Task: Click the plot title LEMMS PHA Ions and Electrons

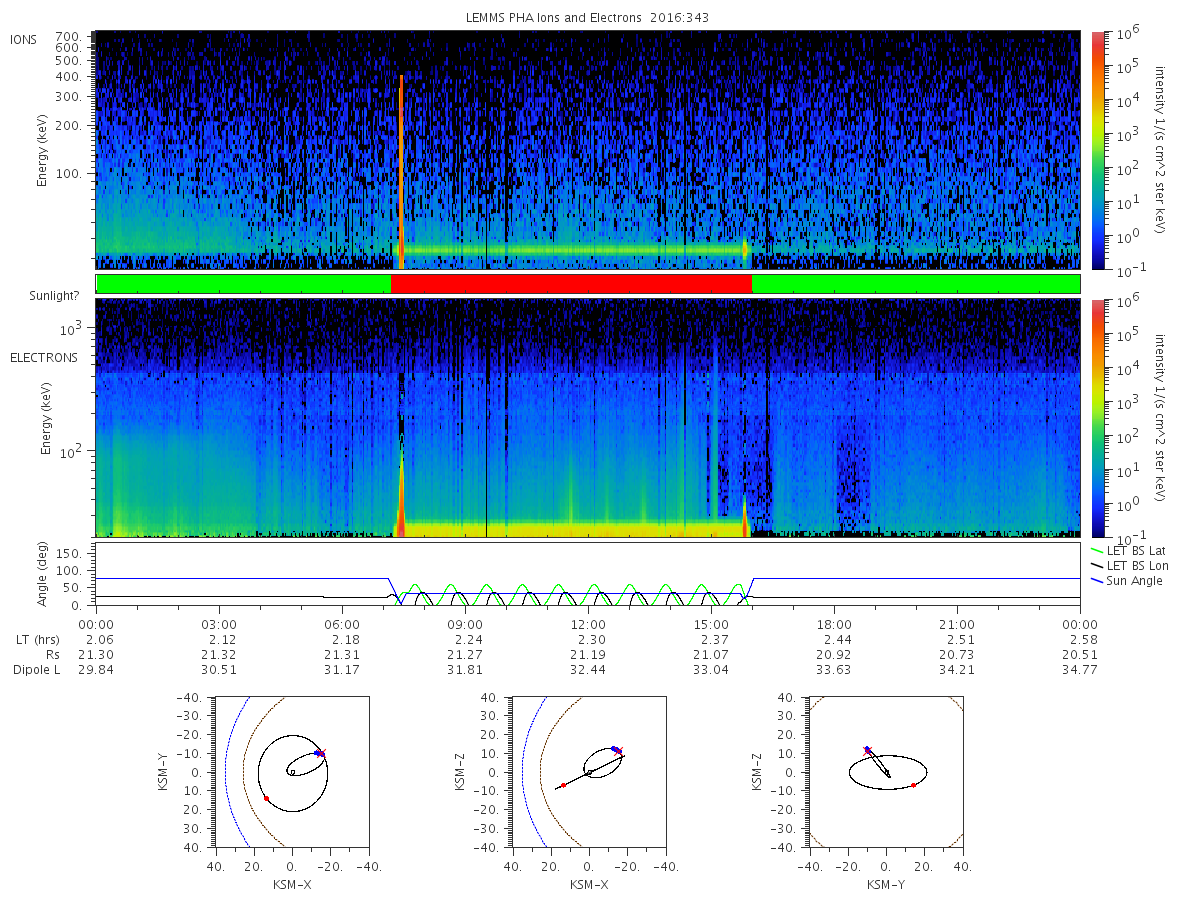Action: tap(590, 18)
